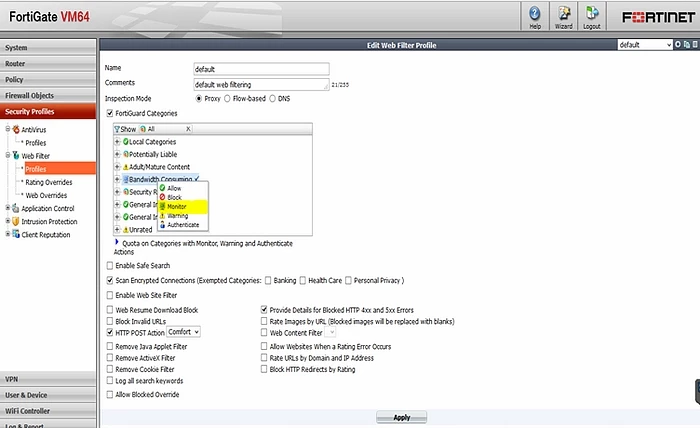Click the icon beside Security R category
Viewport: 700px width, 428px height.
126,192
